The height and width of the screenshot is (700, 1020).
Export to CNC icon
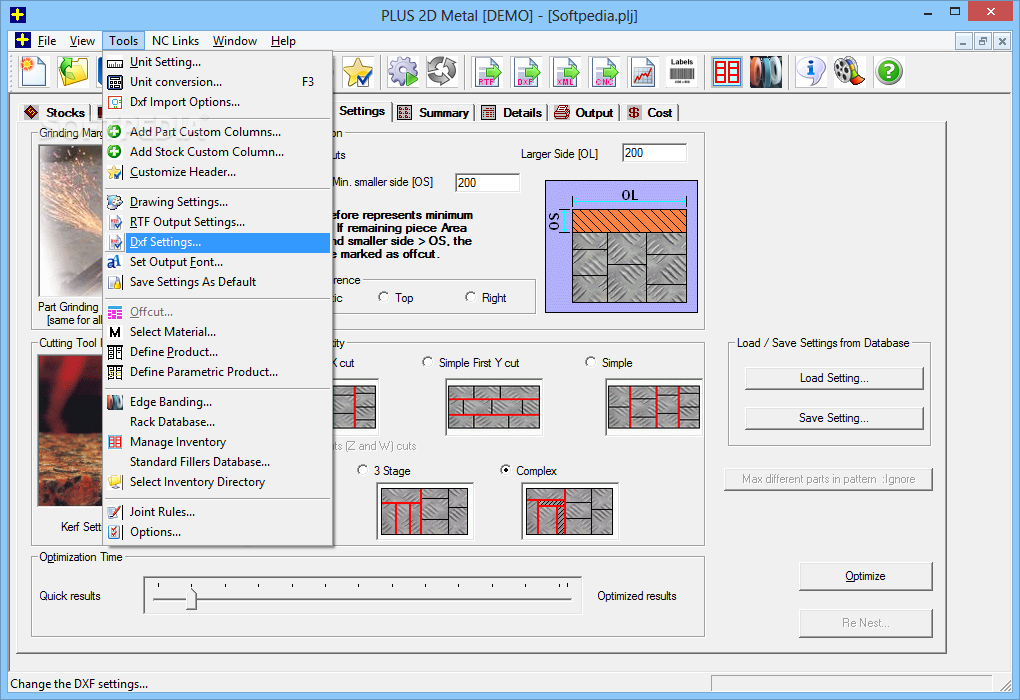pyautogui.click(x=605, y=72)
